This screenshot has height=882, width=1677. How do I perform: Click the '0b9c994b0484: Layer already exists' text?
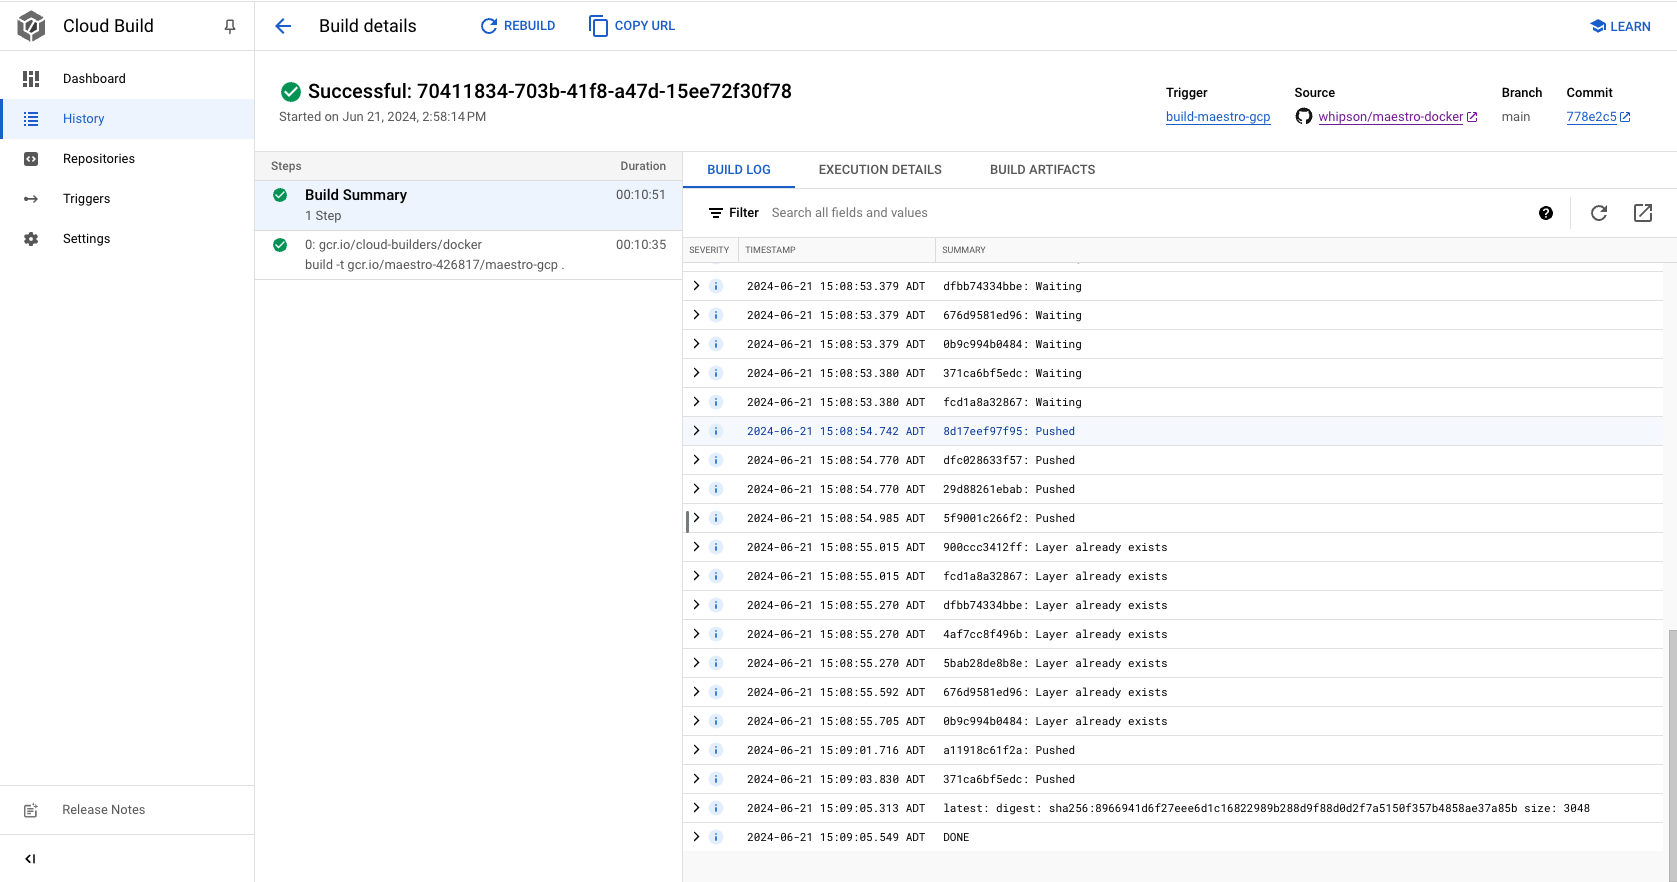[1055, 721]
